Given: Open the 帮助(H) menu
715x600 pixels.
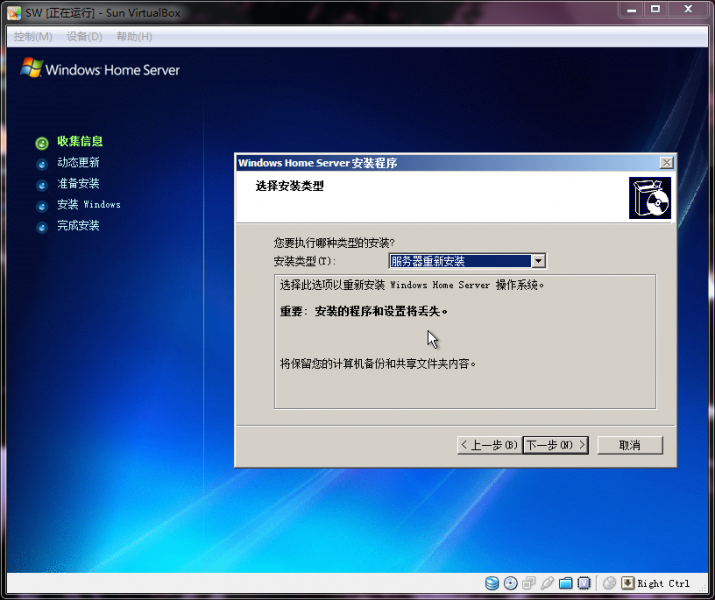Looking at the screenshot, I should pos(135,36).
